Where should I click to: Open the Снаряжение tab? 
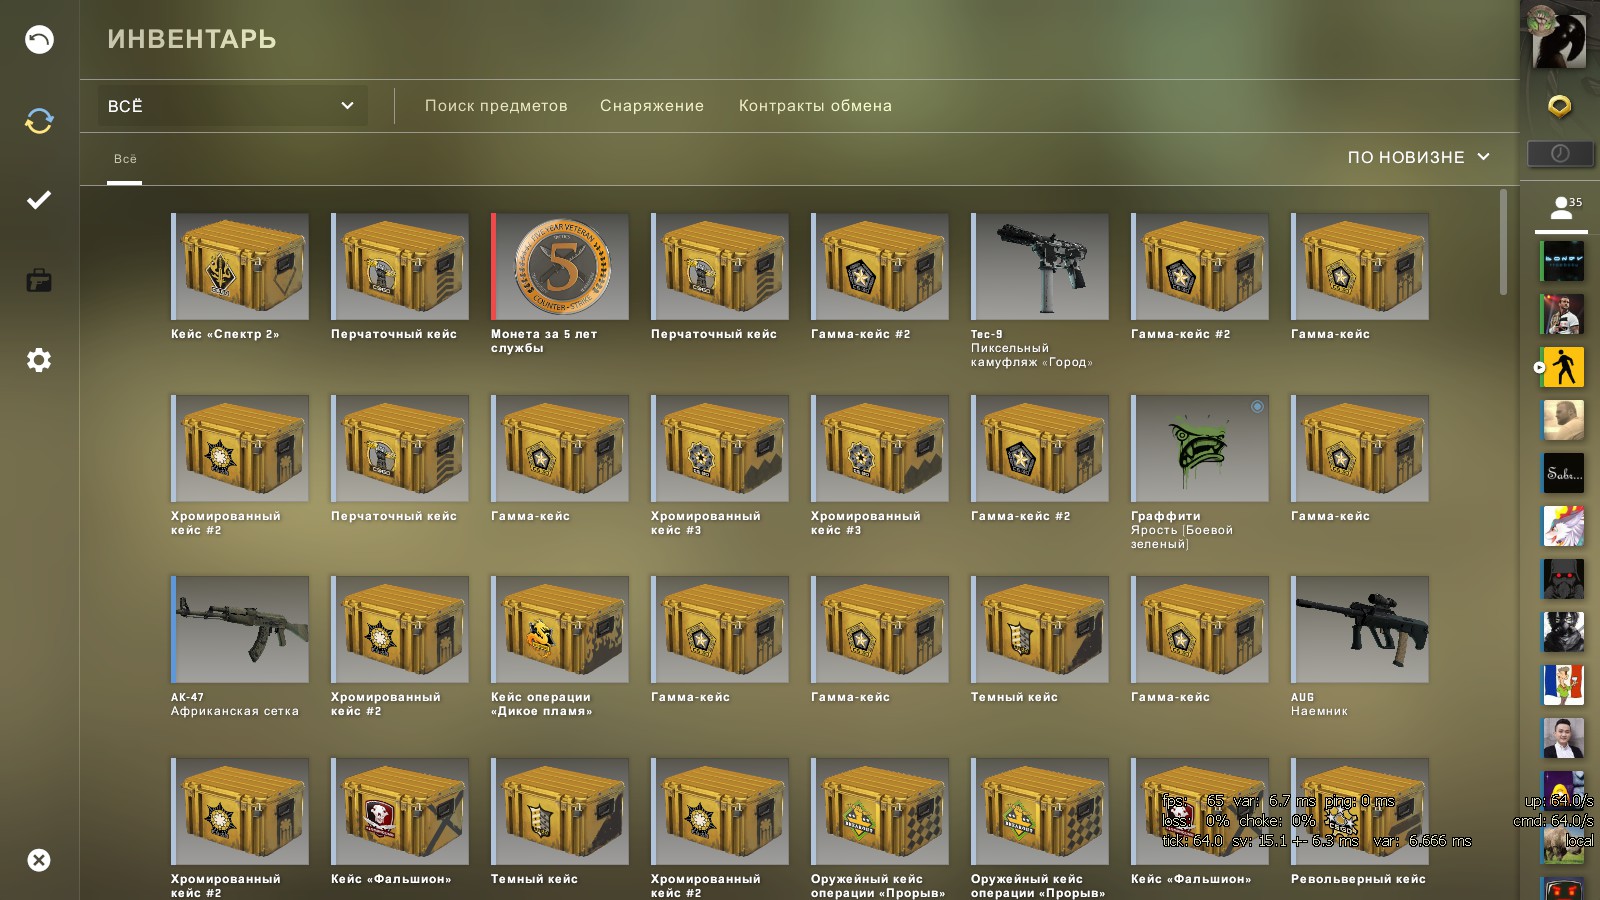pos(652,106)
